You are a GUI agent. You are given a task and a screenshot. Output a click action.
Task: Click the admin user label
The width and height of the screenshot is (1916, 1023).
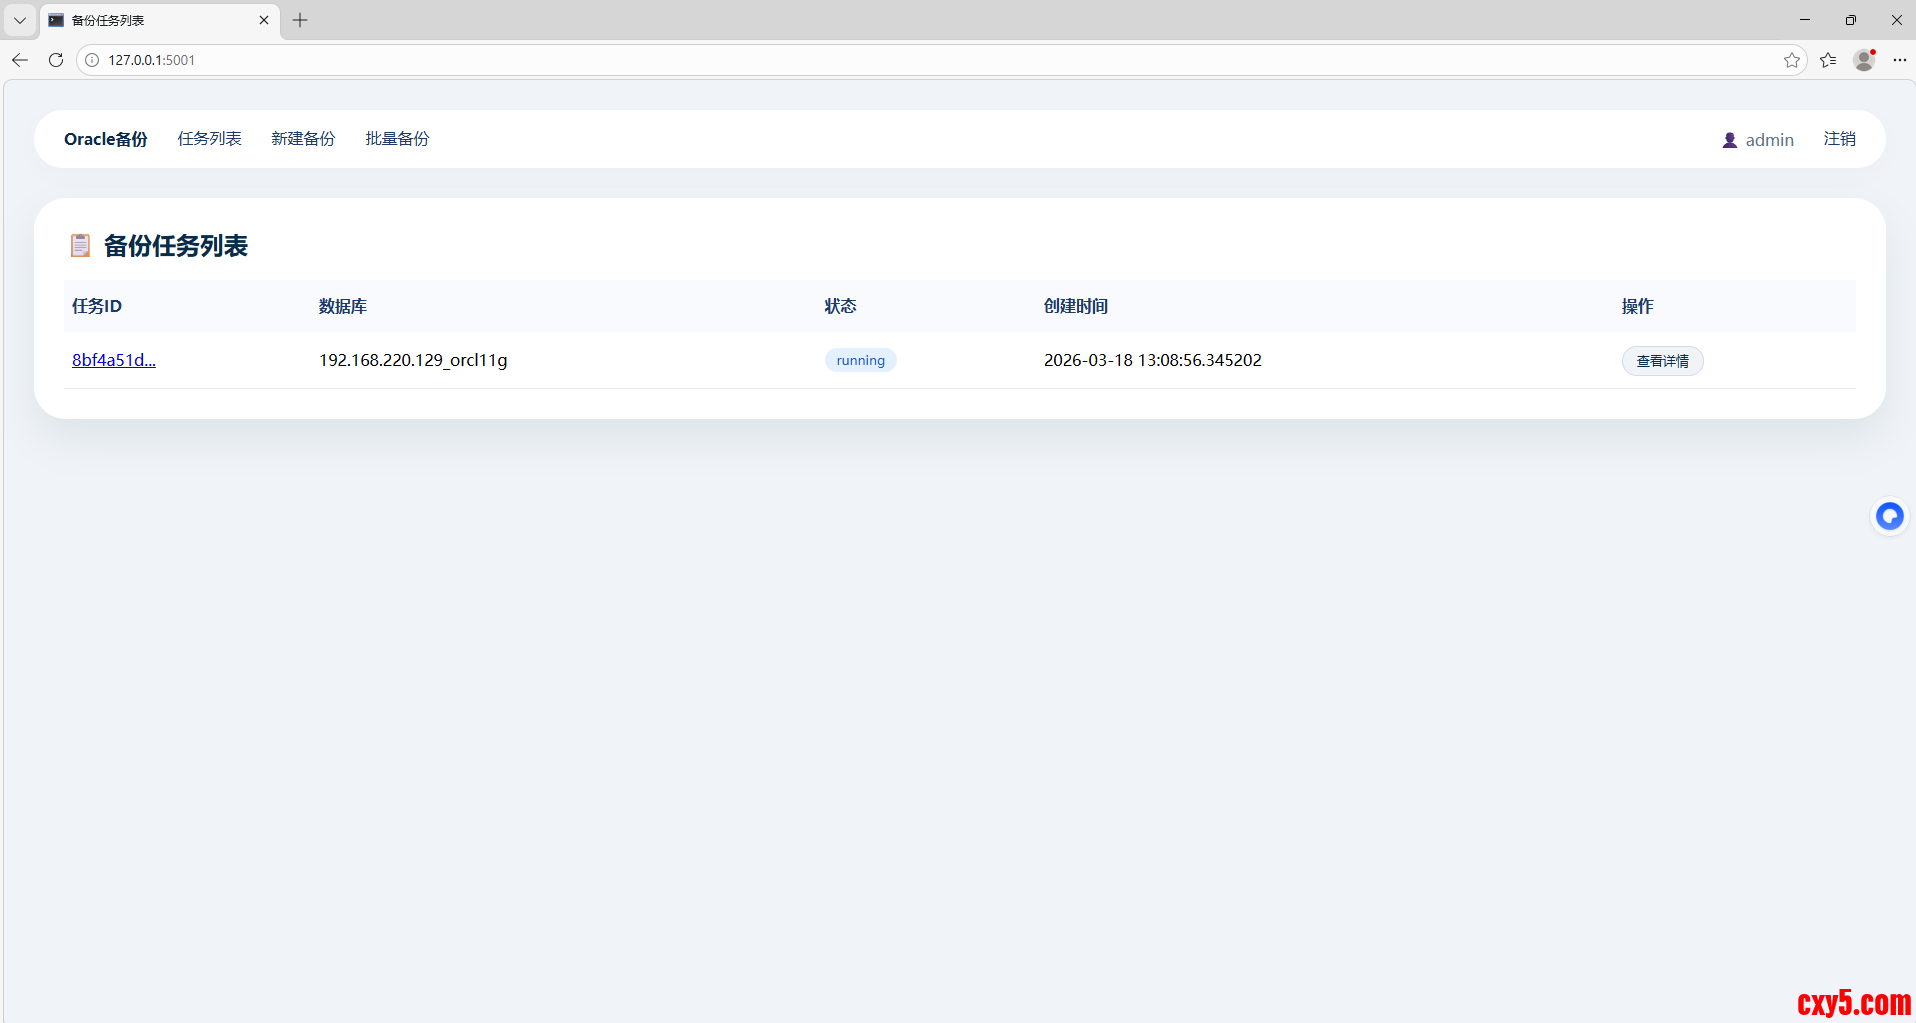(x=1768, y=140)
